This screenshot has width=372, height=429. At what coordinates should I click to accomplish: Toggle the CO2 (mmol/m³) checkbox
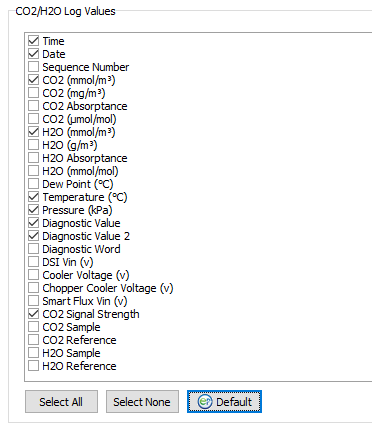33,80
